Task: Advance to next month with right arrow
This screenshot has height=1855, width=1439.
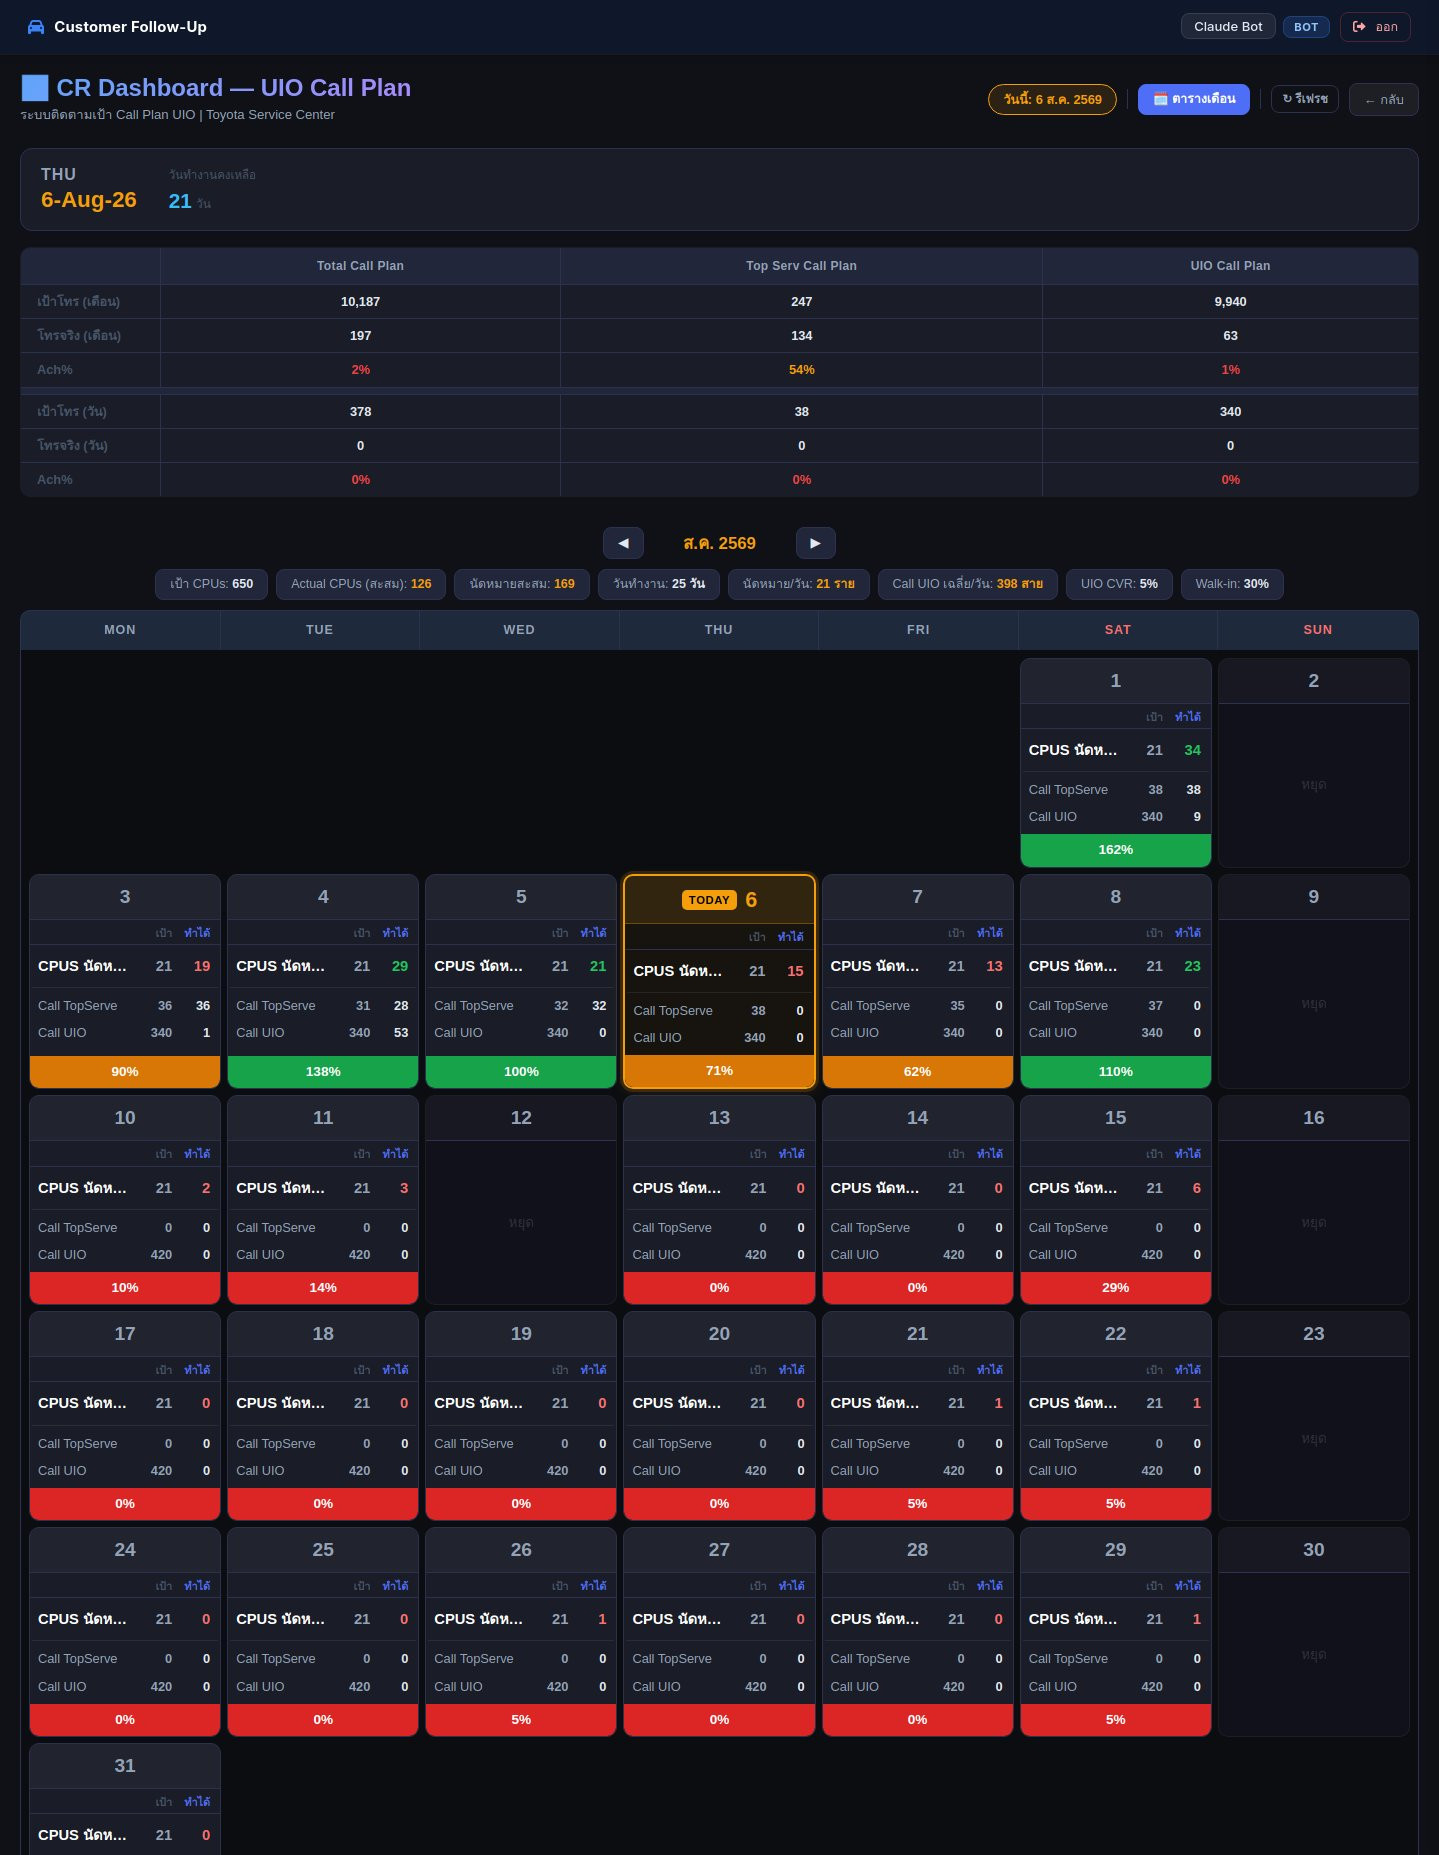Action: point(815,543)
